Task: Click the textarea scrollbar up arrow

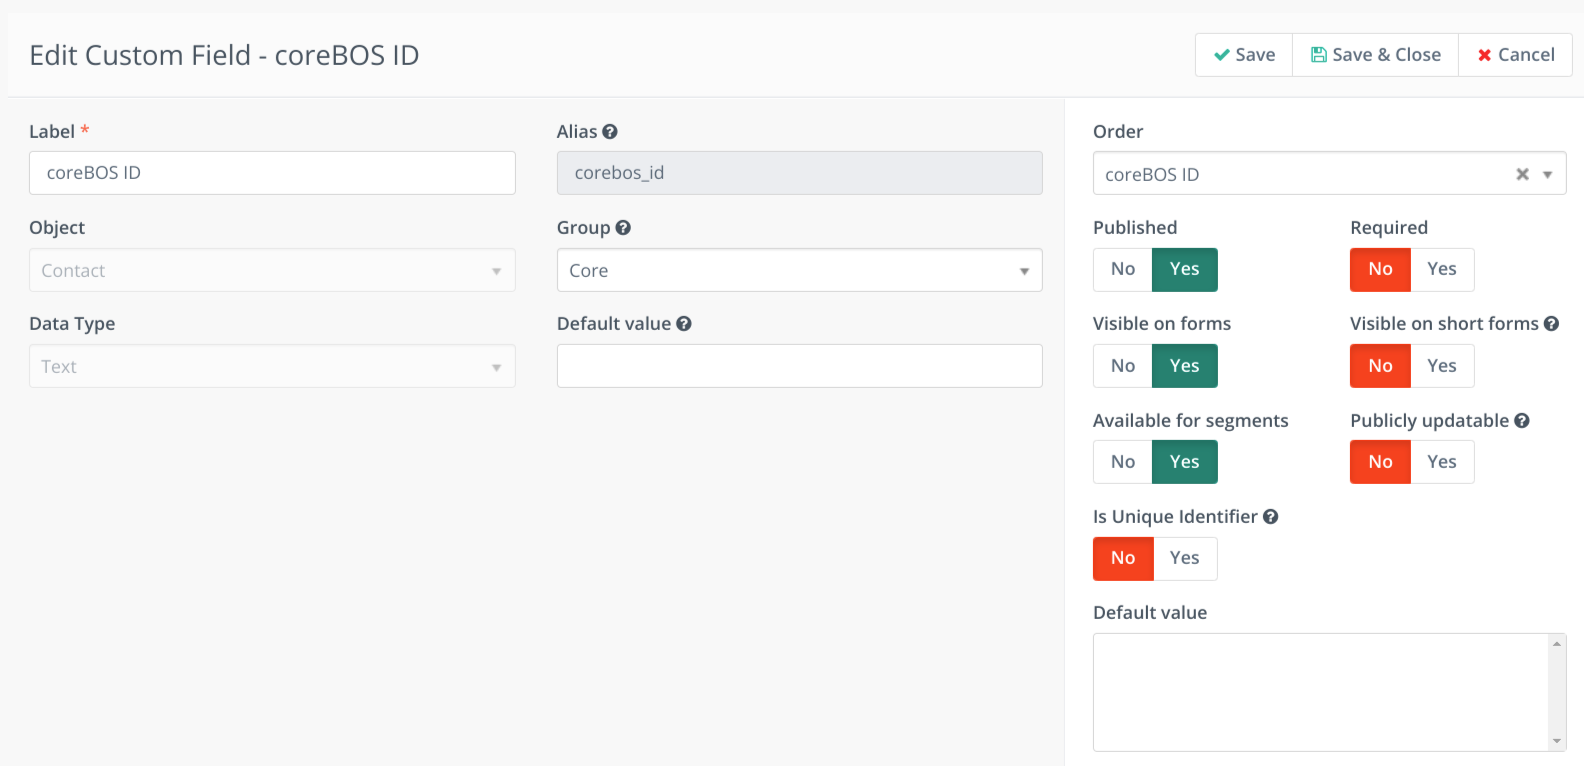Action: (x=1557, y=643)
